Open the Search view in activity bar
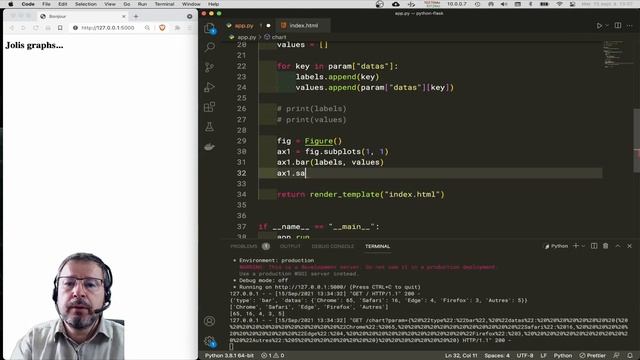Viewport: 640px width, 360px height. point(209,47)
